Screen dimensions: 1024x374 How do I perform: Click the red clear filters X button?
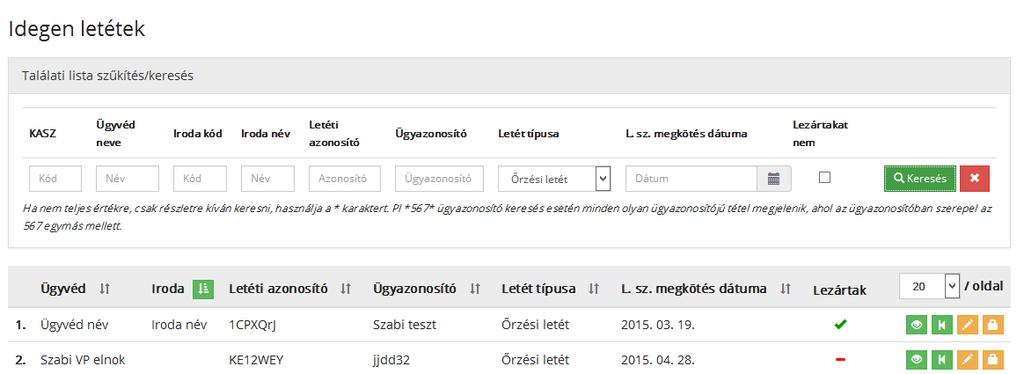tap(974, 178)
